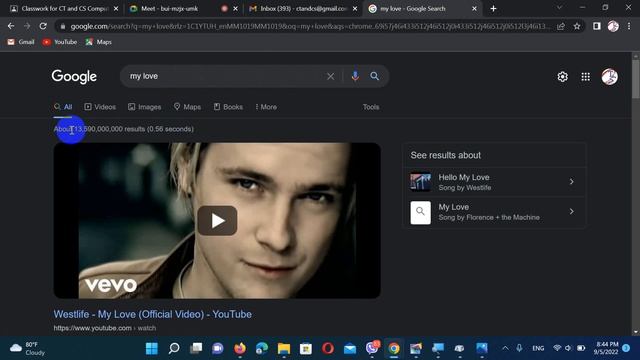Close the Classwork for CT and CS tab
640x360 pixels.
[116, 9]
